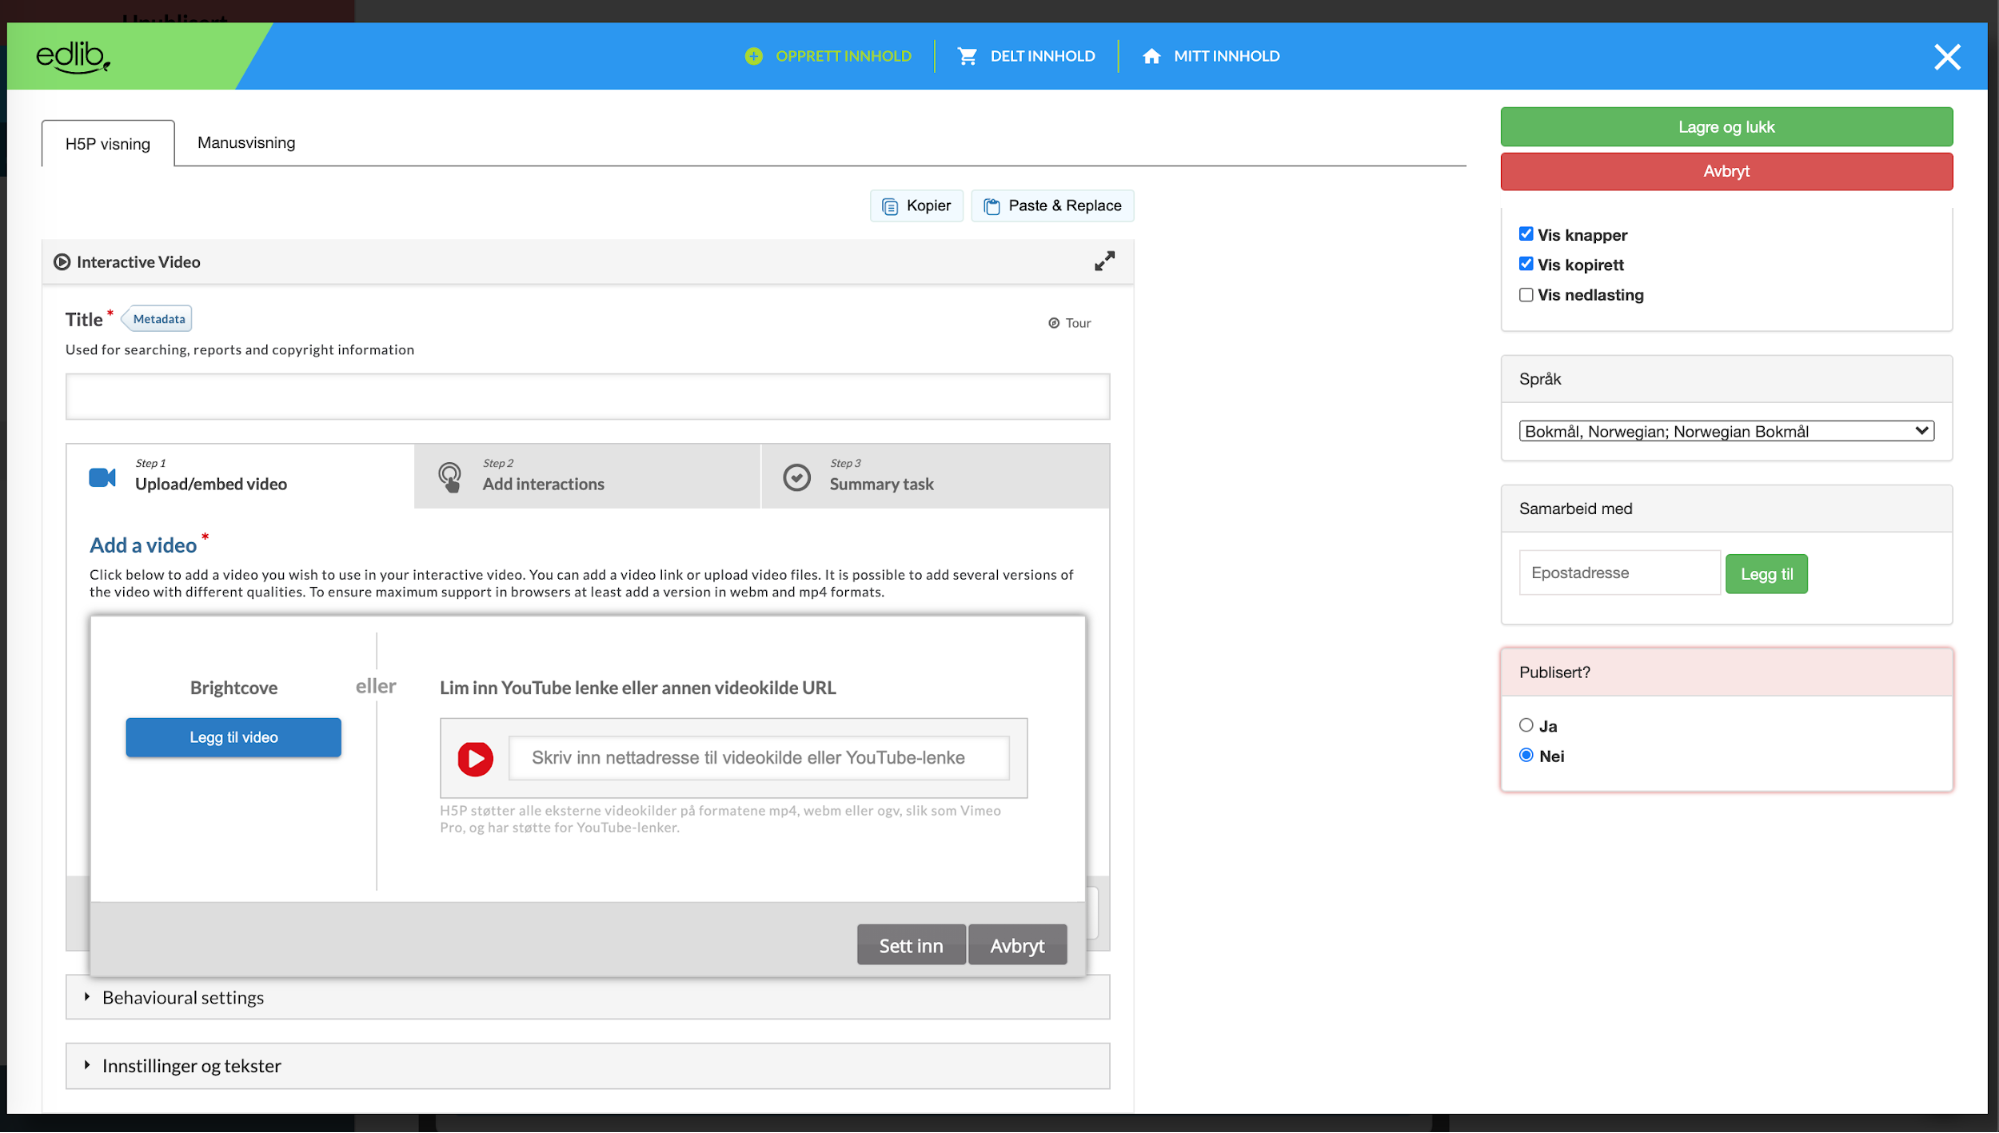Viewport: 1999px width, 1133px height.
Task: Click the fullscreen expand arrows icon
Action: [1104, 261]
